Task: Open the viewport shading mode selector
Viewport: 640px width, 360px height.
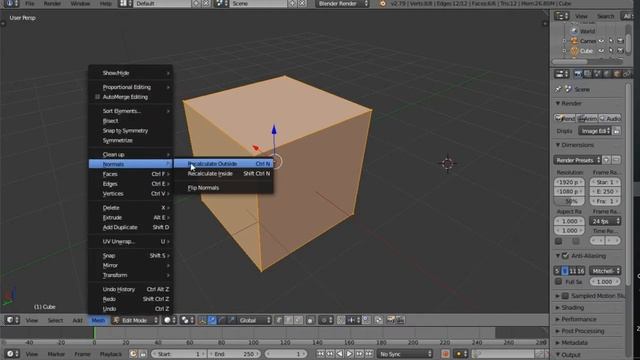Action: (x=169, y=320)
